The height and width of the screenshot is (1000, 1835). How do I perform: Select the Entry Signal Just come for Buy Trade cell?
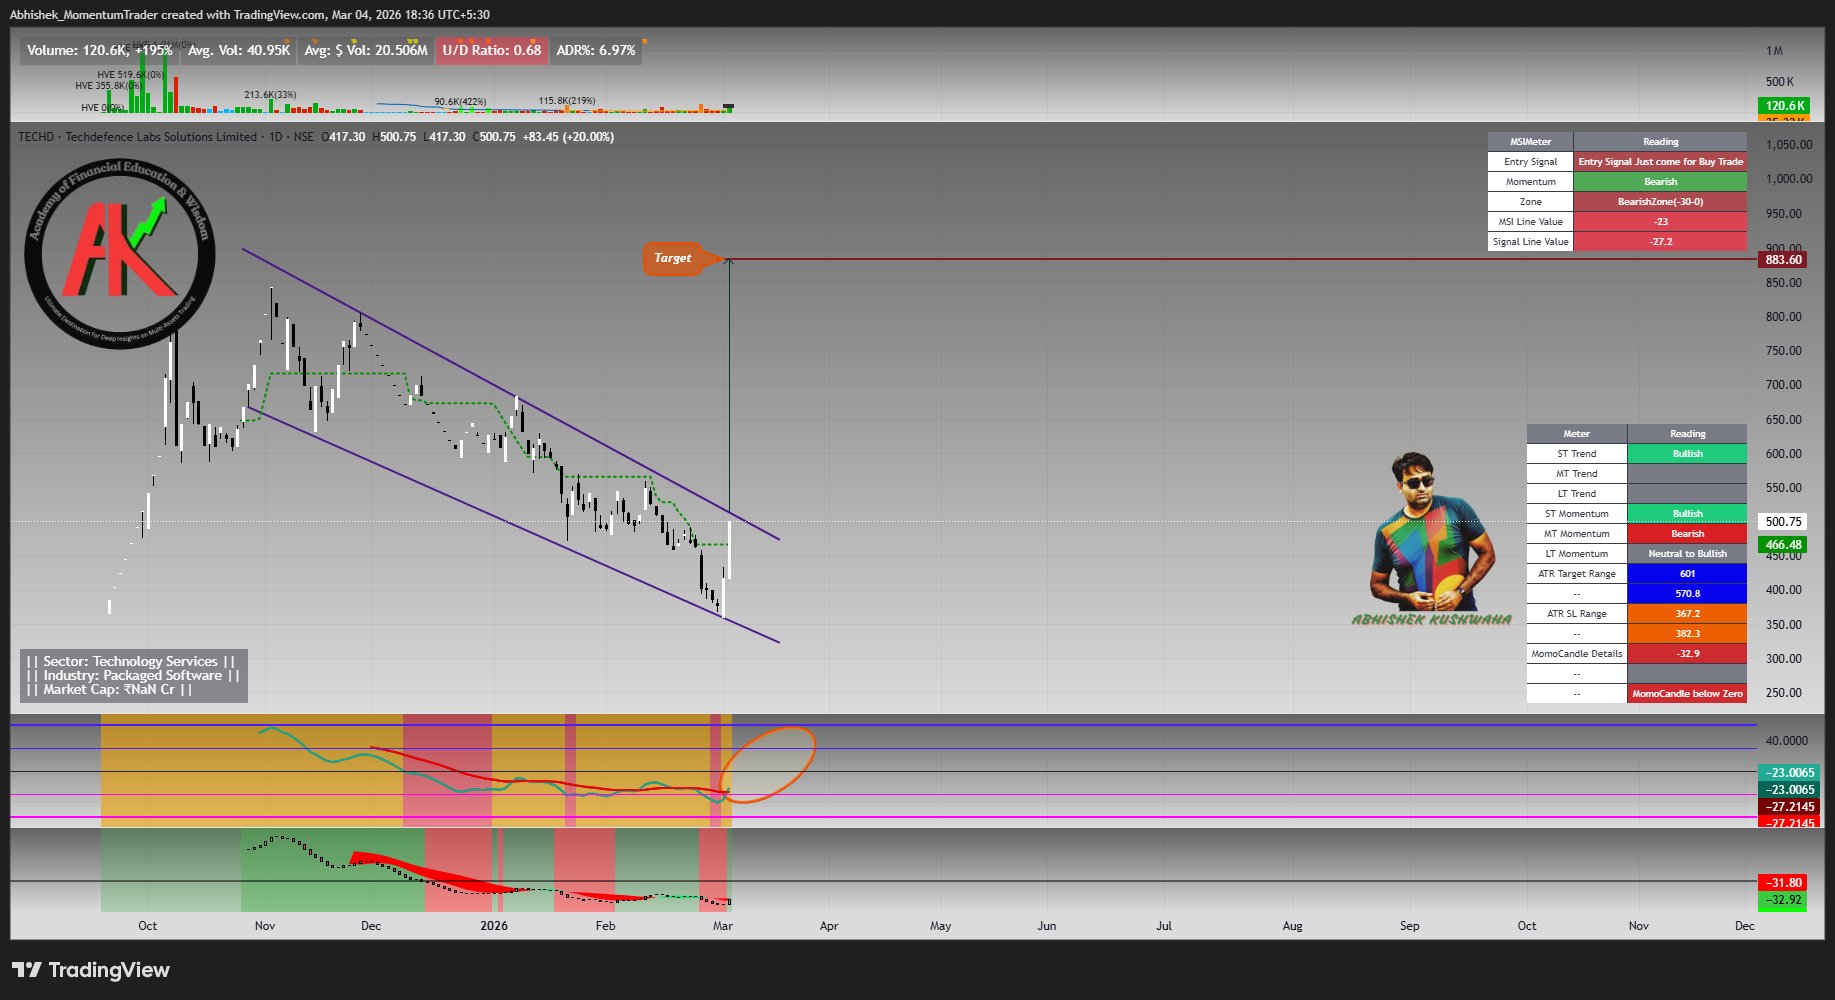pyautogui.click(x=1660, y=162)
